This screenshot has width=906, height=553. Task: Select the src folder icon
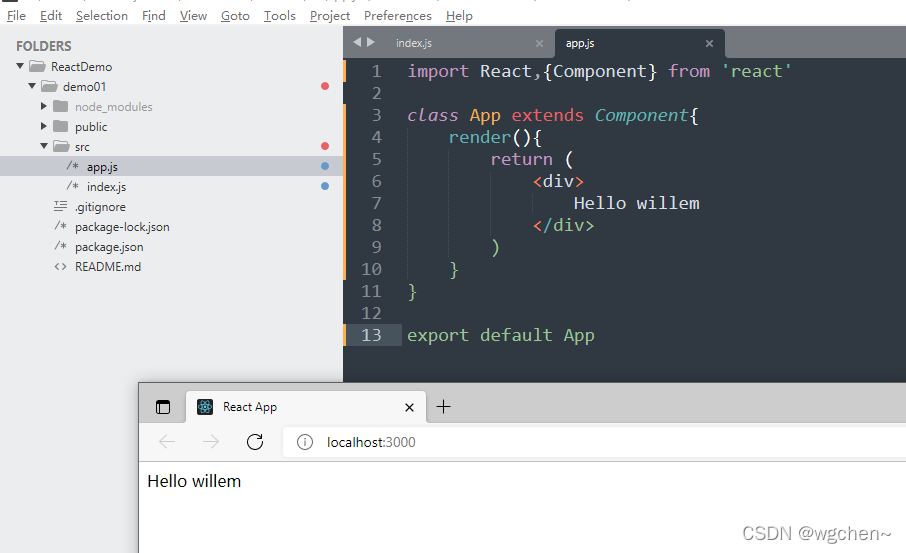point(61,146)
